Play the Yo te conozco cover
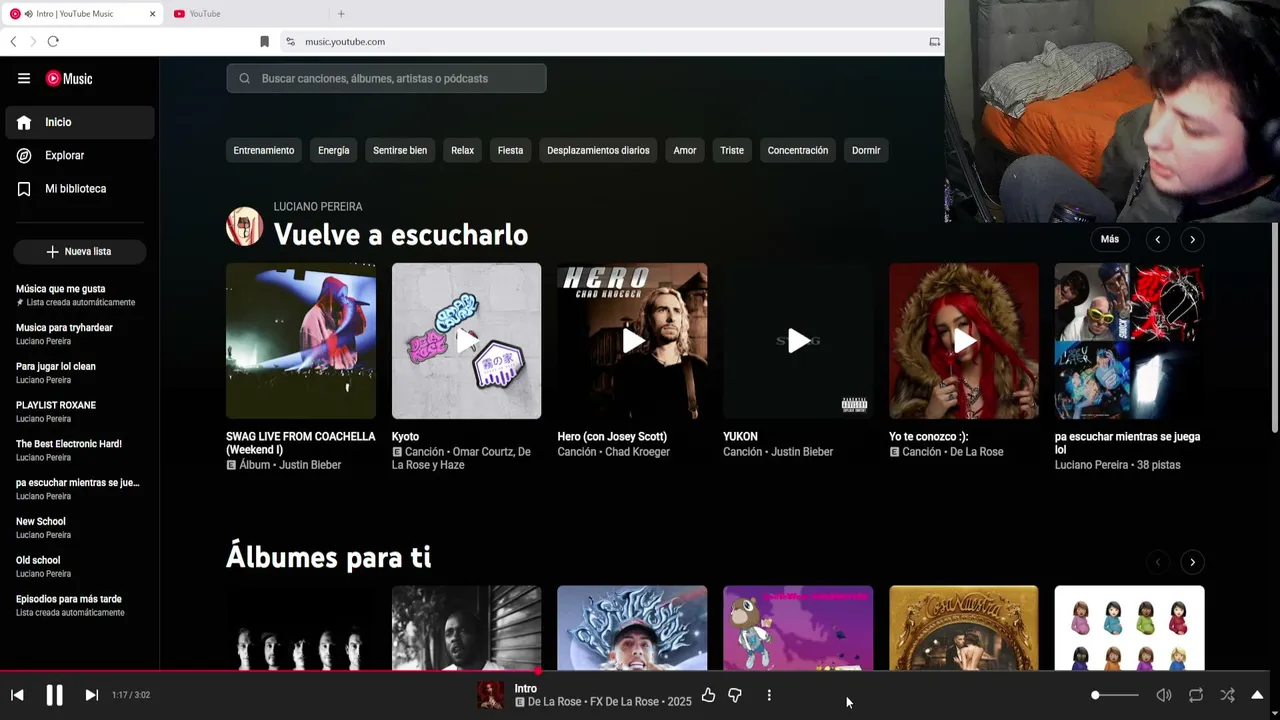1280x720 pixels. point(964,341)
